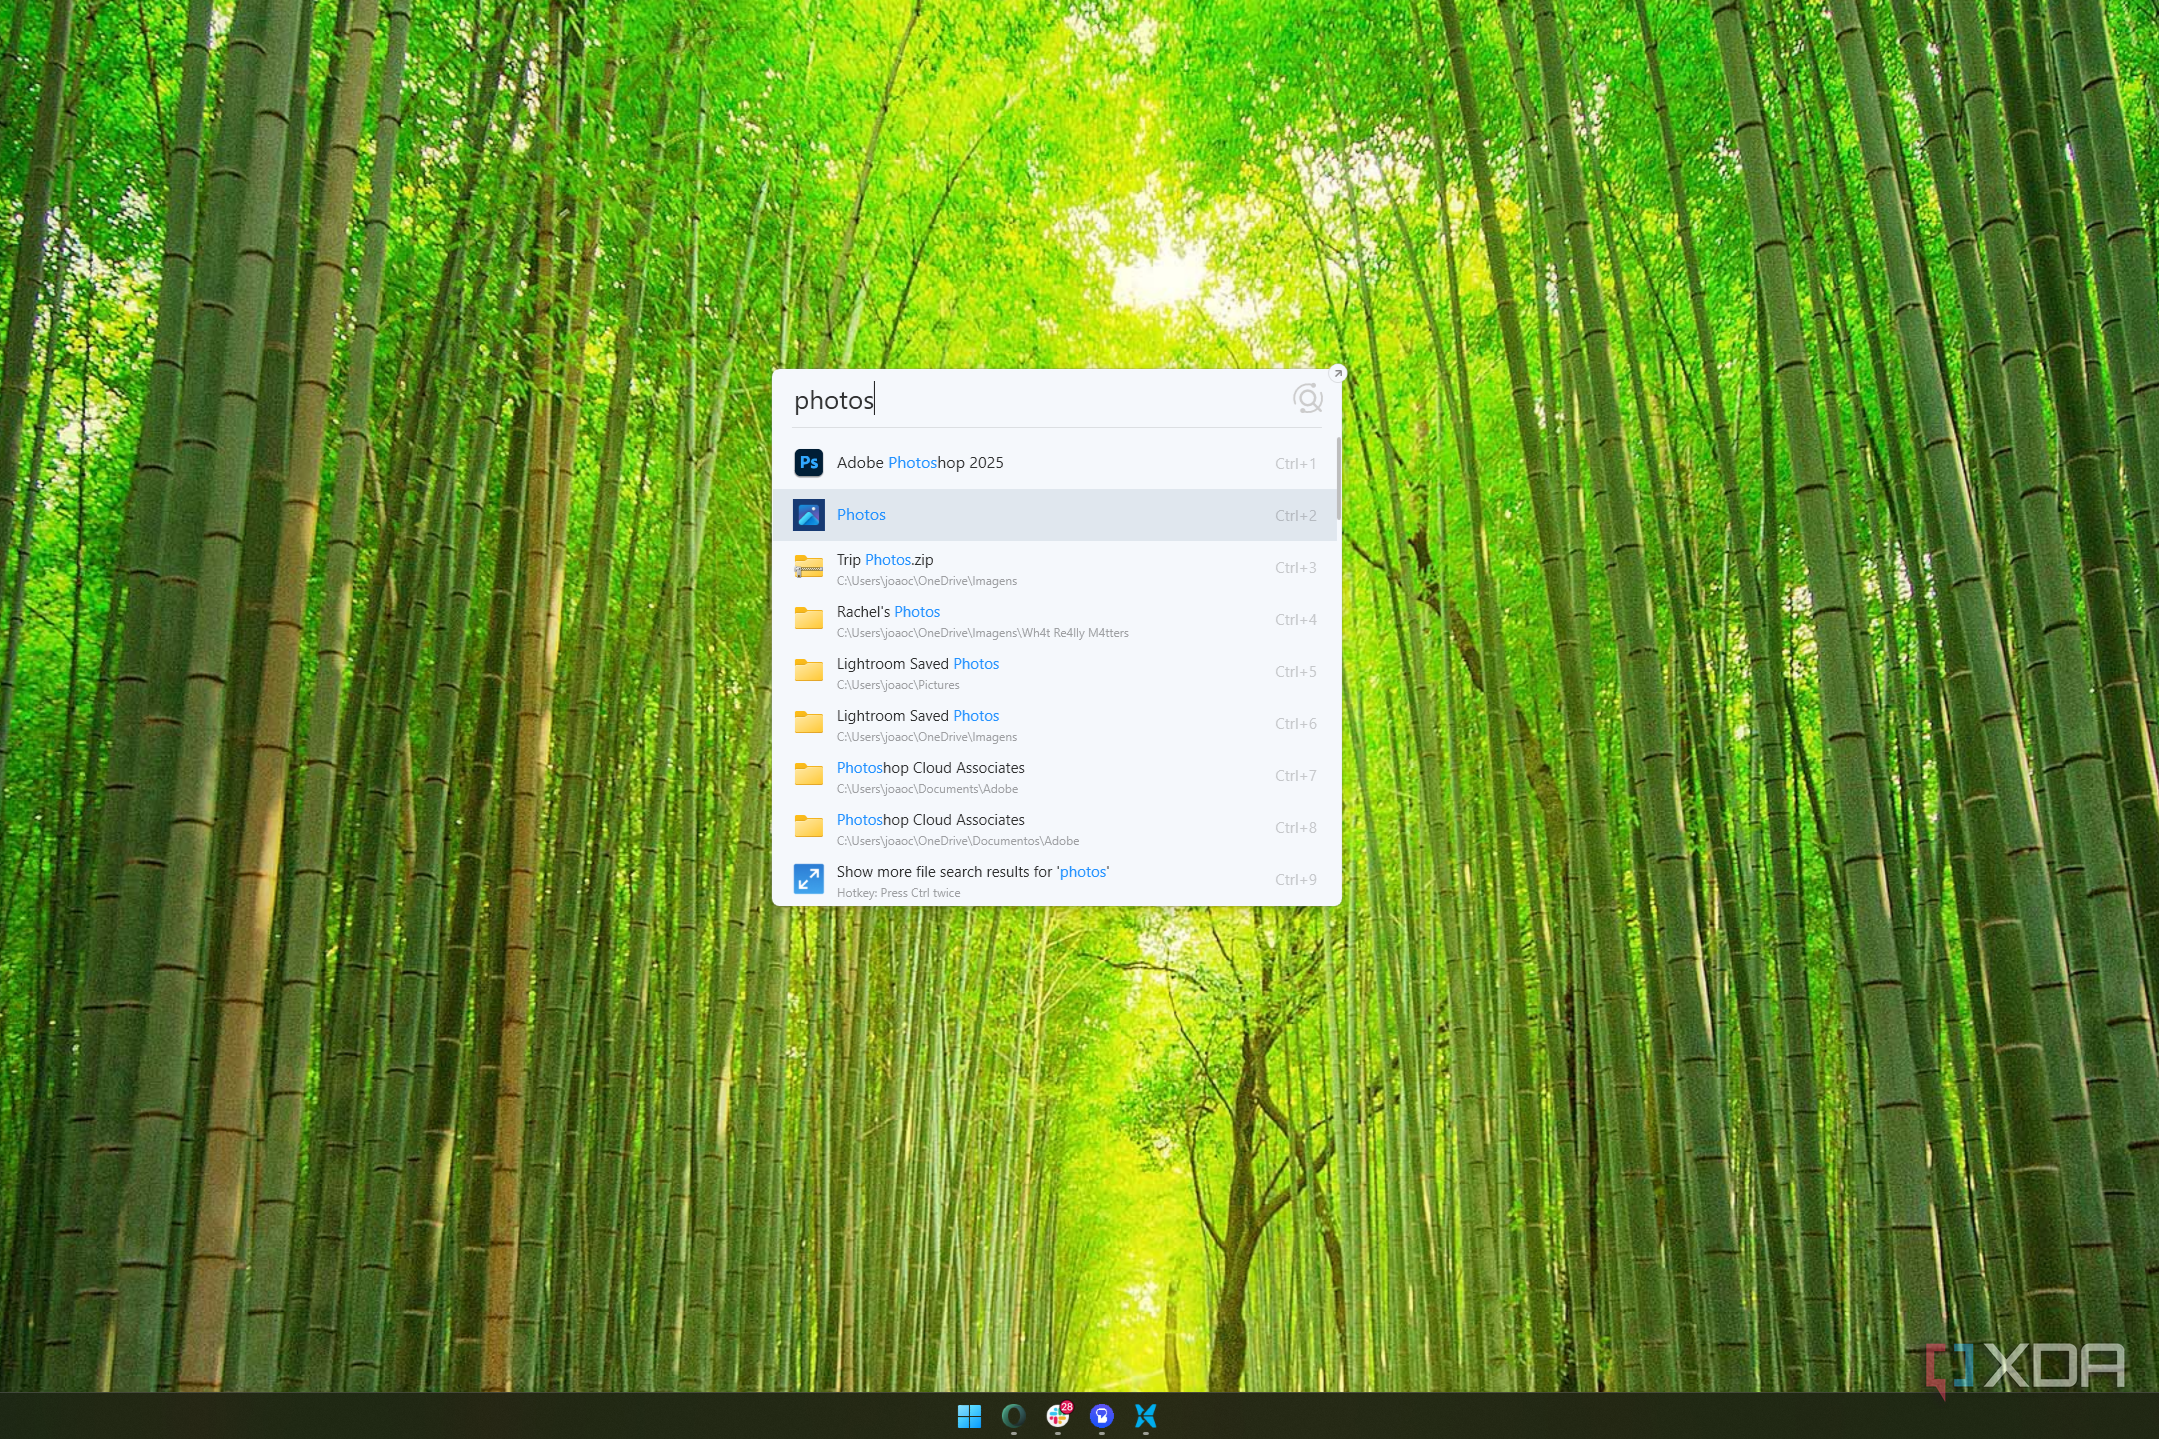2159x1439 pixels.
Task: Click the Ctrl+6 shortcut label
Action: [x=1295, y=723]
